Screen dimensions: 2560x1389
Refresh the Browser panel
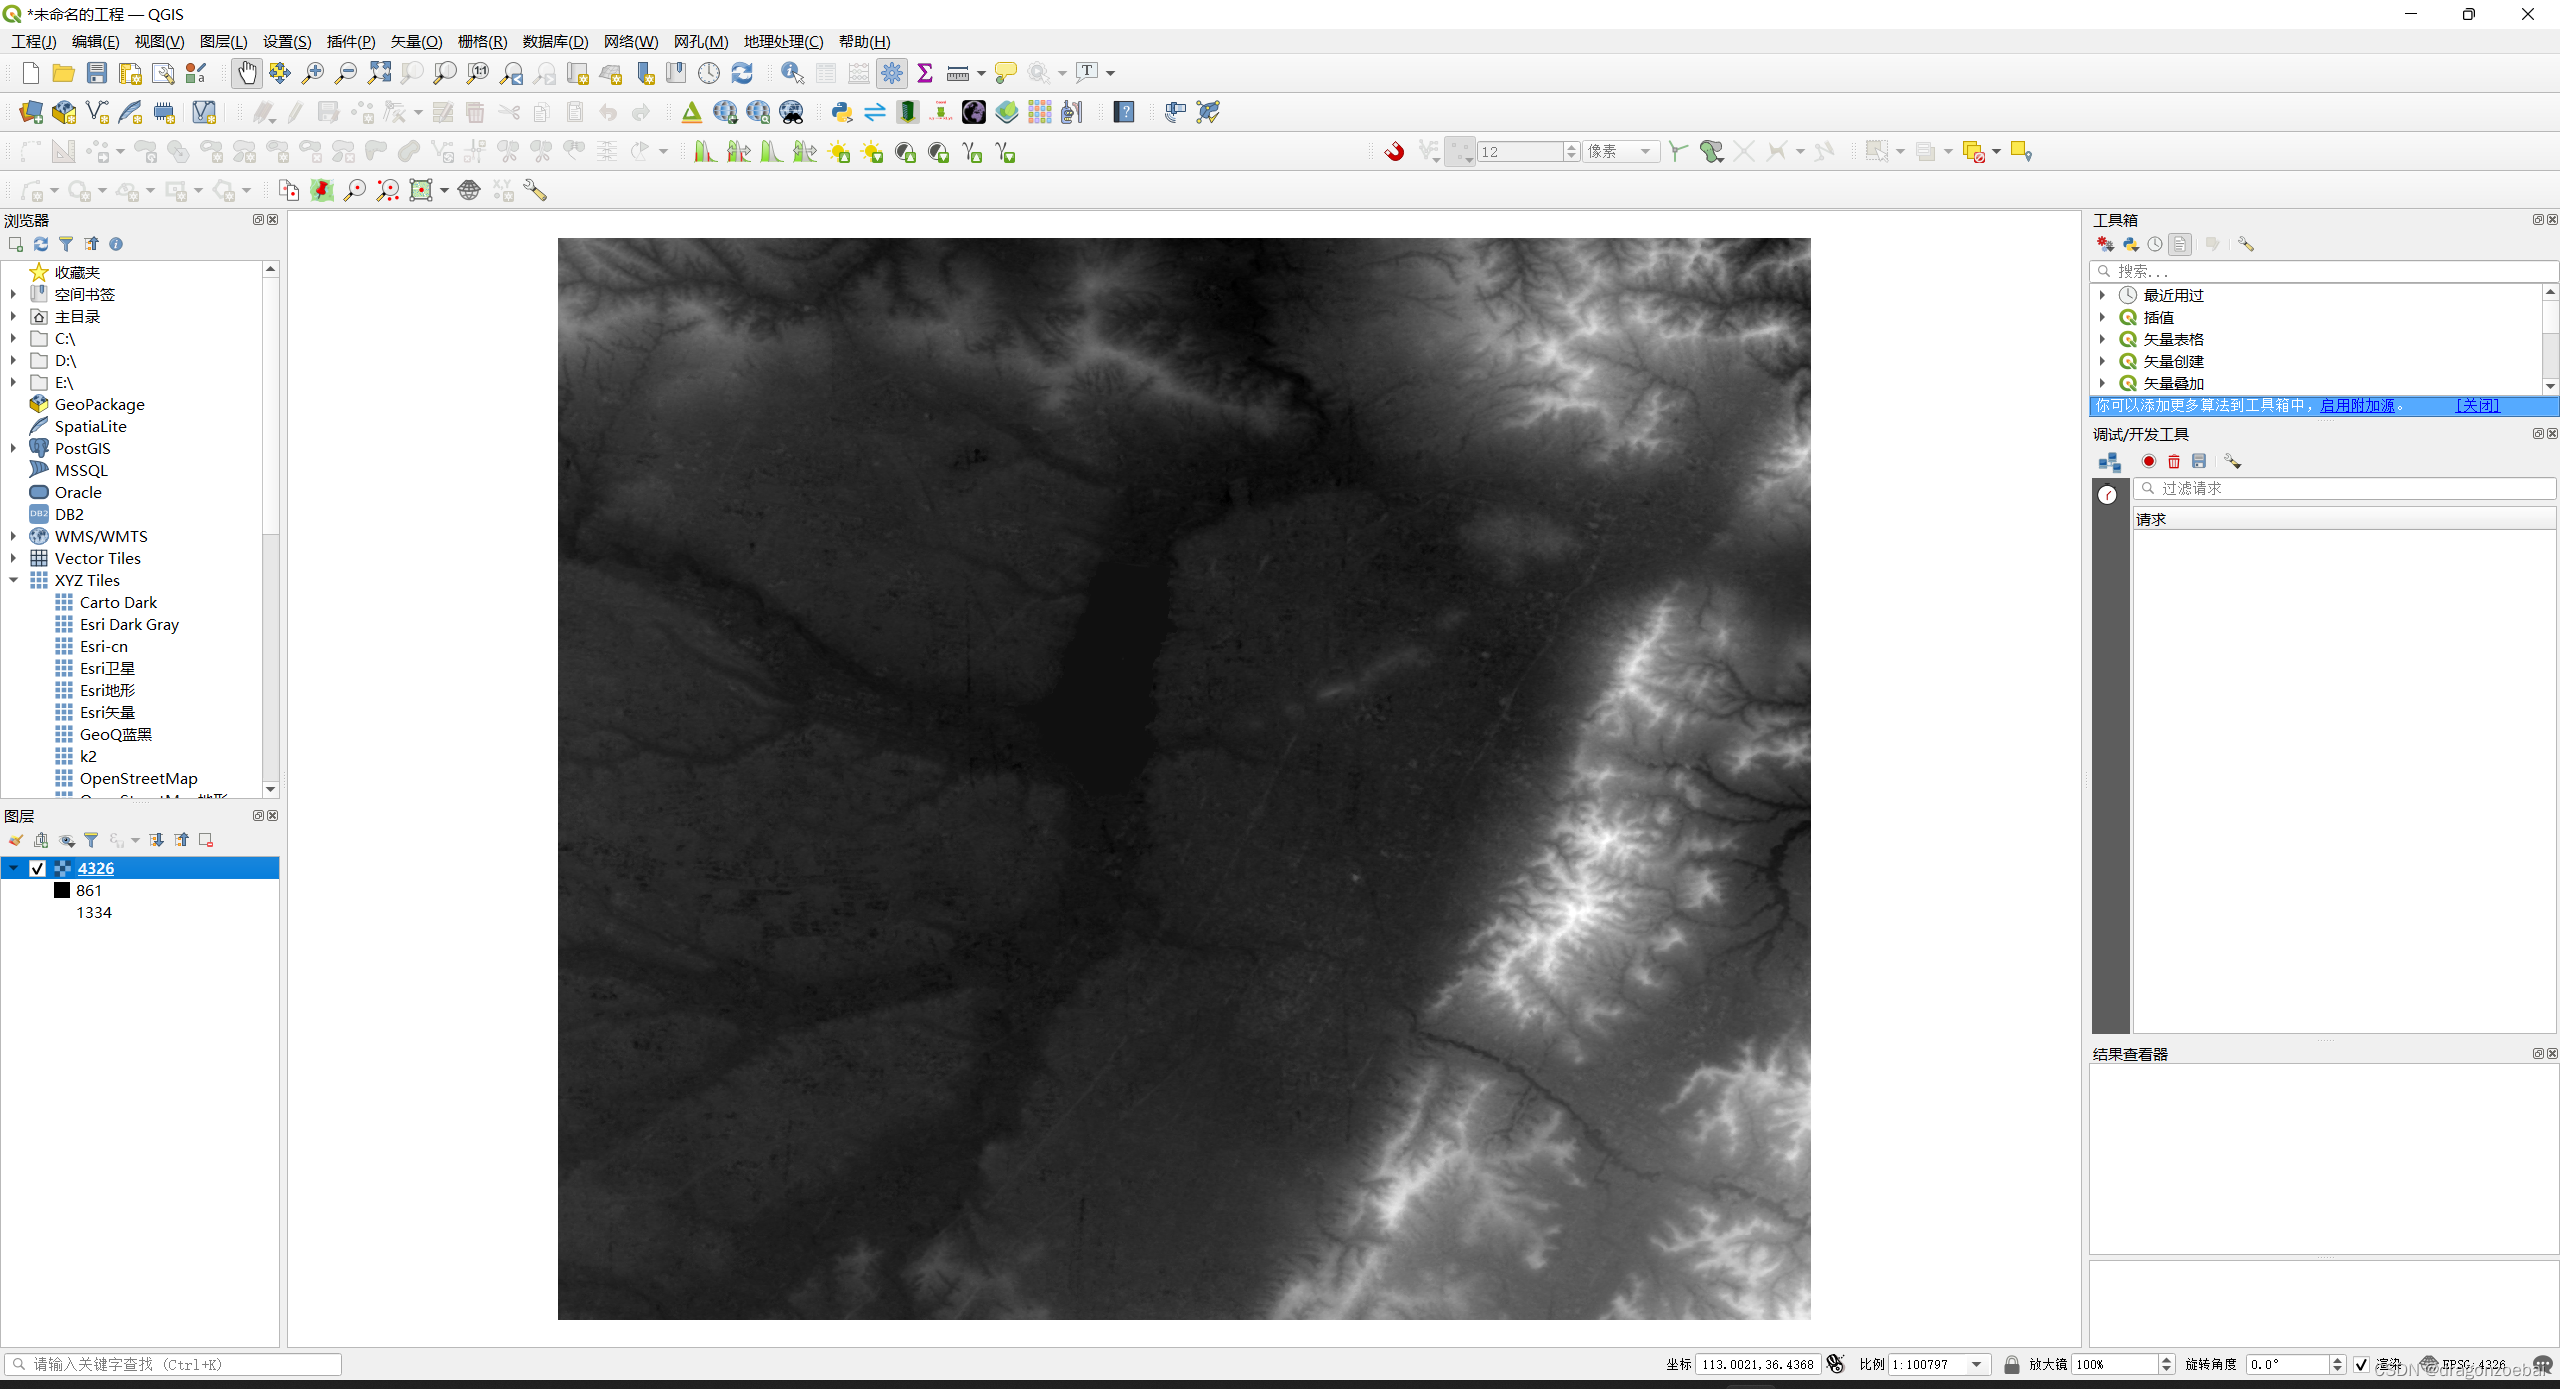click(x=41, y=244)
